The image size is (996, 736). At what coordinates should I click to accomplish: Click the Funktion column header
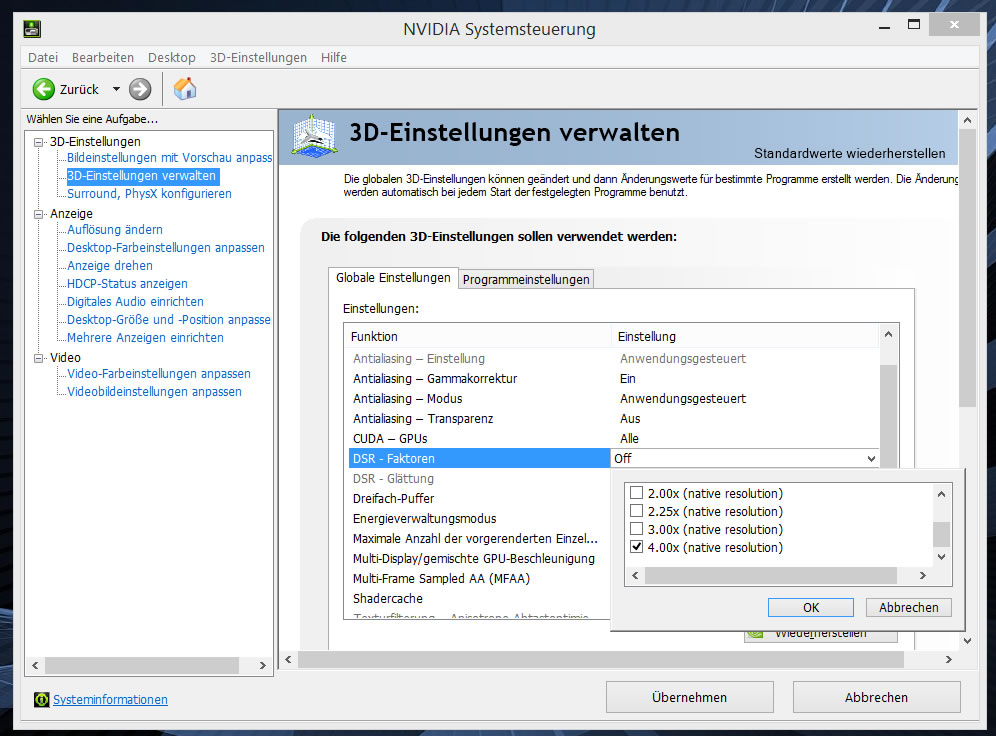click(x=479, y=337)
